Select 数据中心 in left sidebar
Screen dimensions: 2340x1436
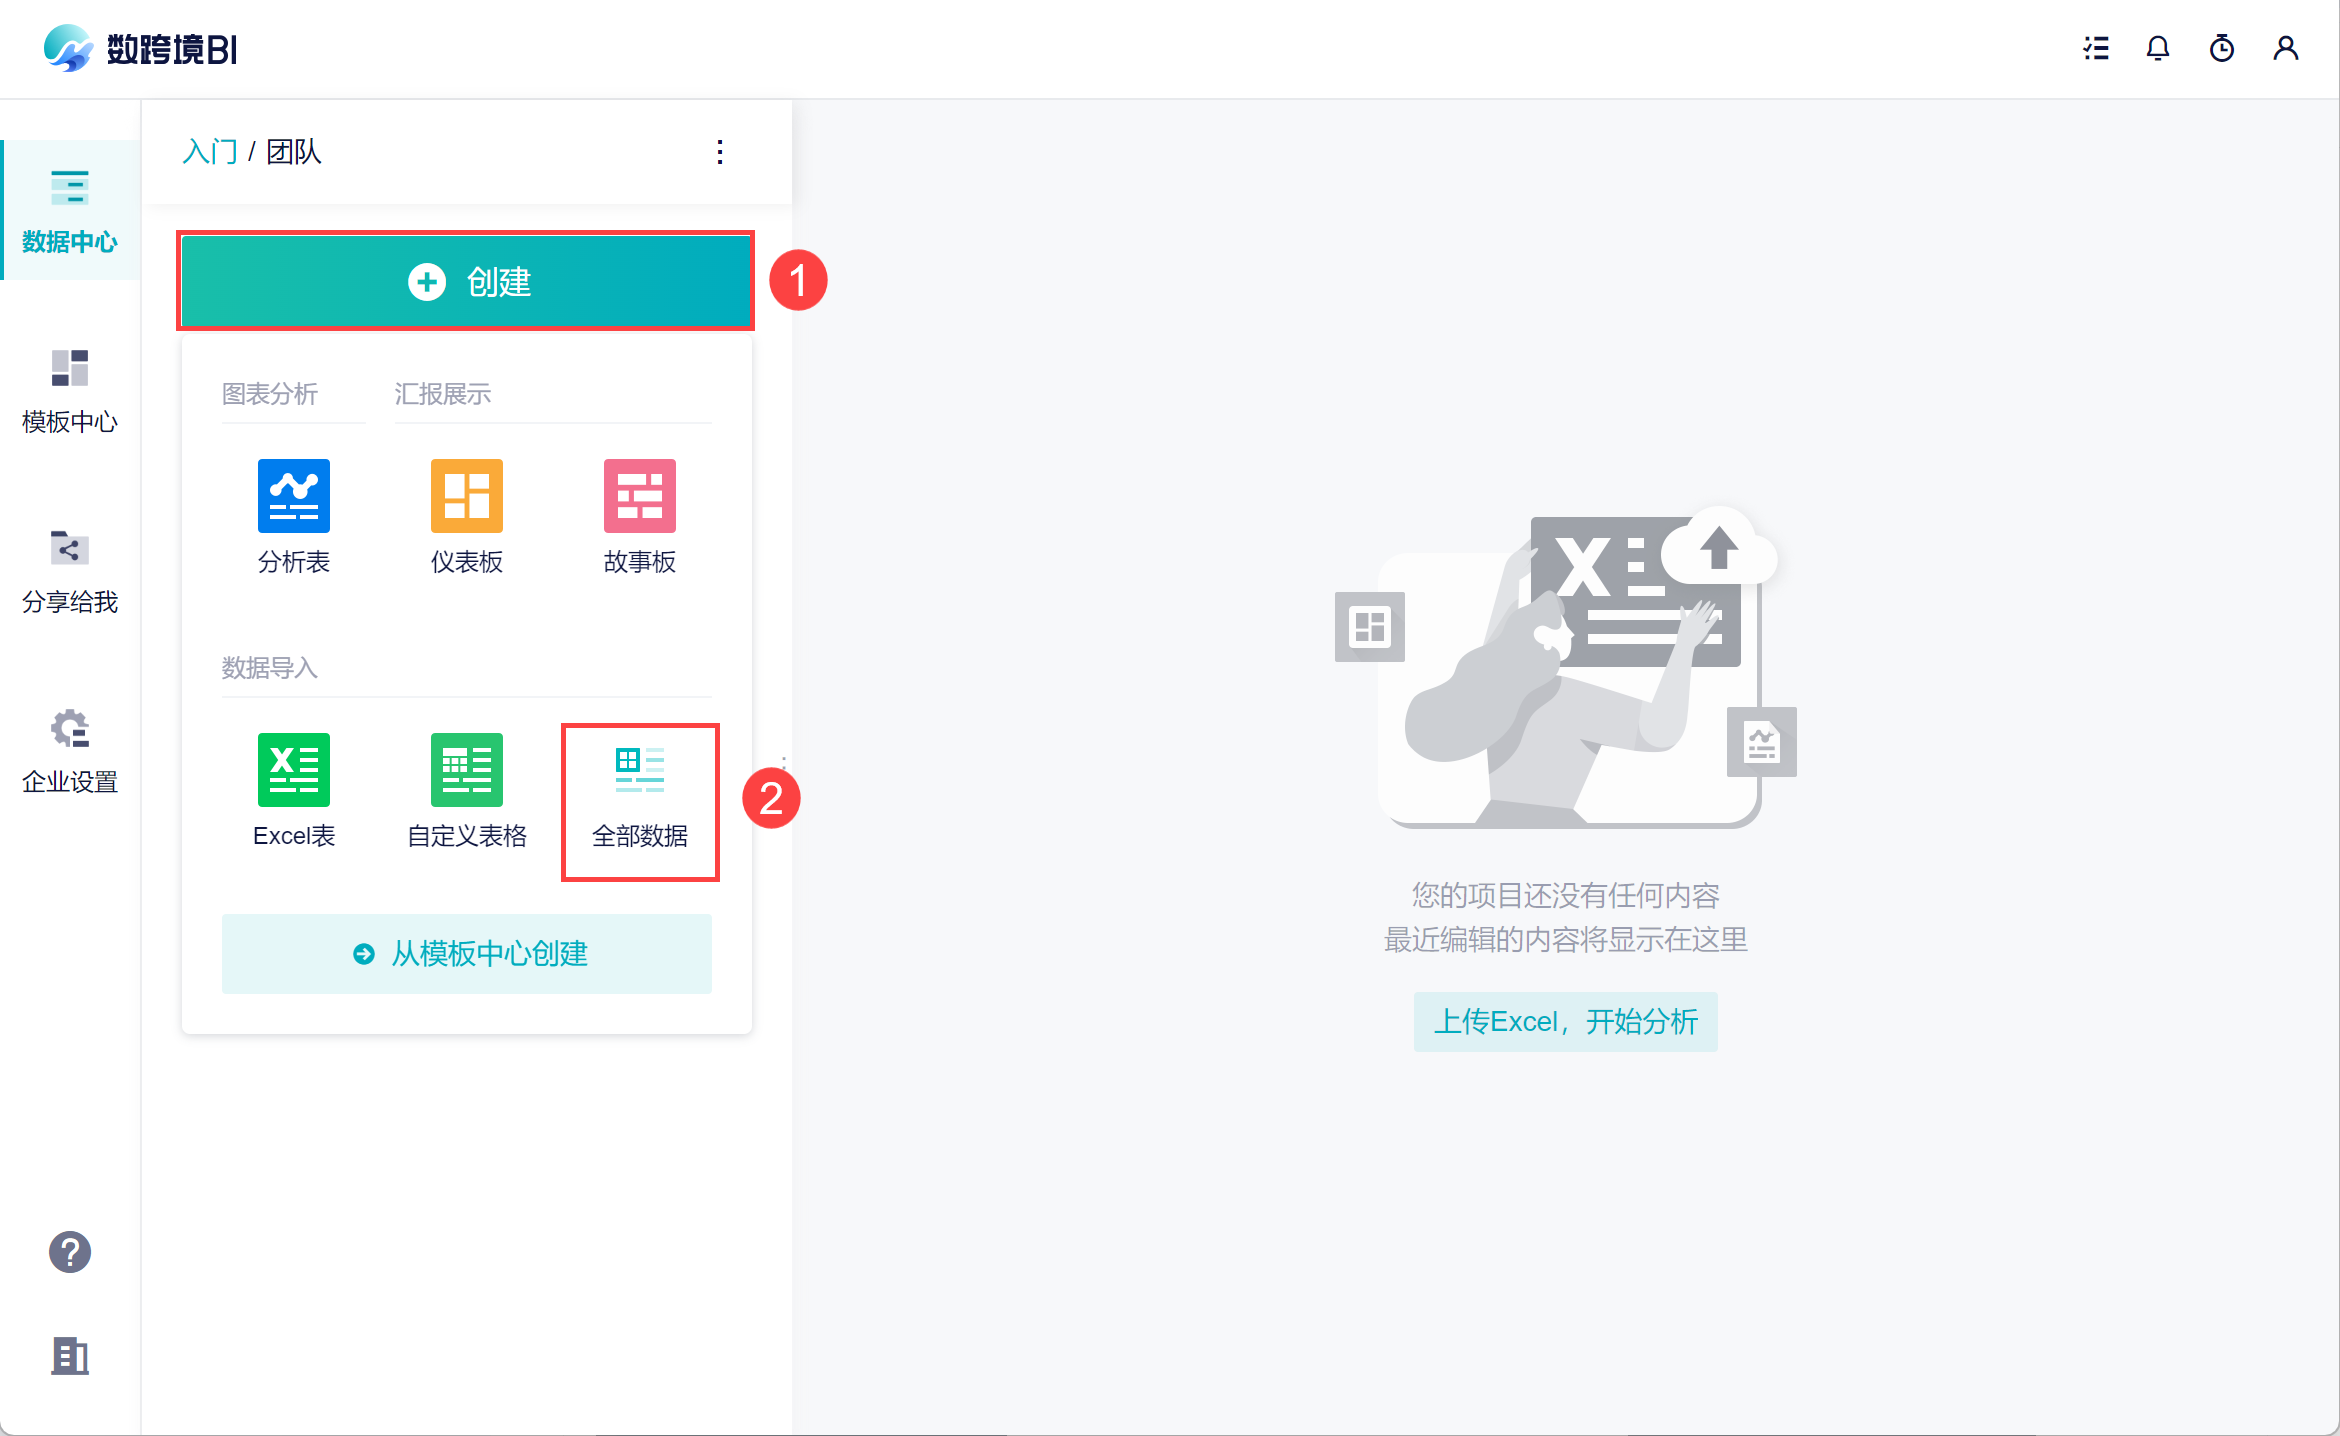coord(70,212)
